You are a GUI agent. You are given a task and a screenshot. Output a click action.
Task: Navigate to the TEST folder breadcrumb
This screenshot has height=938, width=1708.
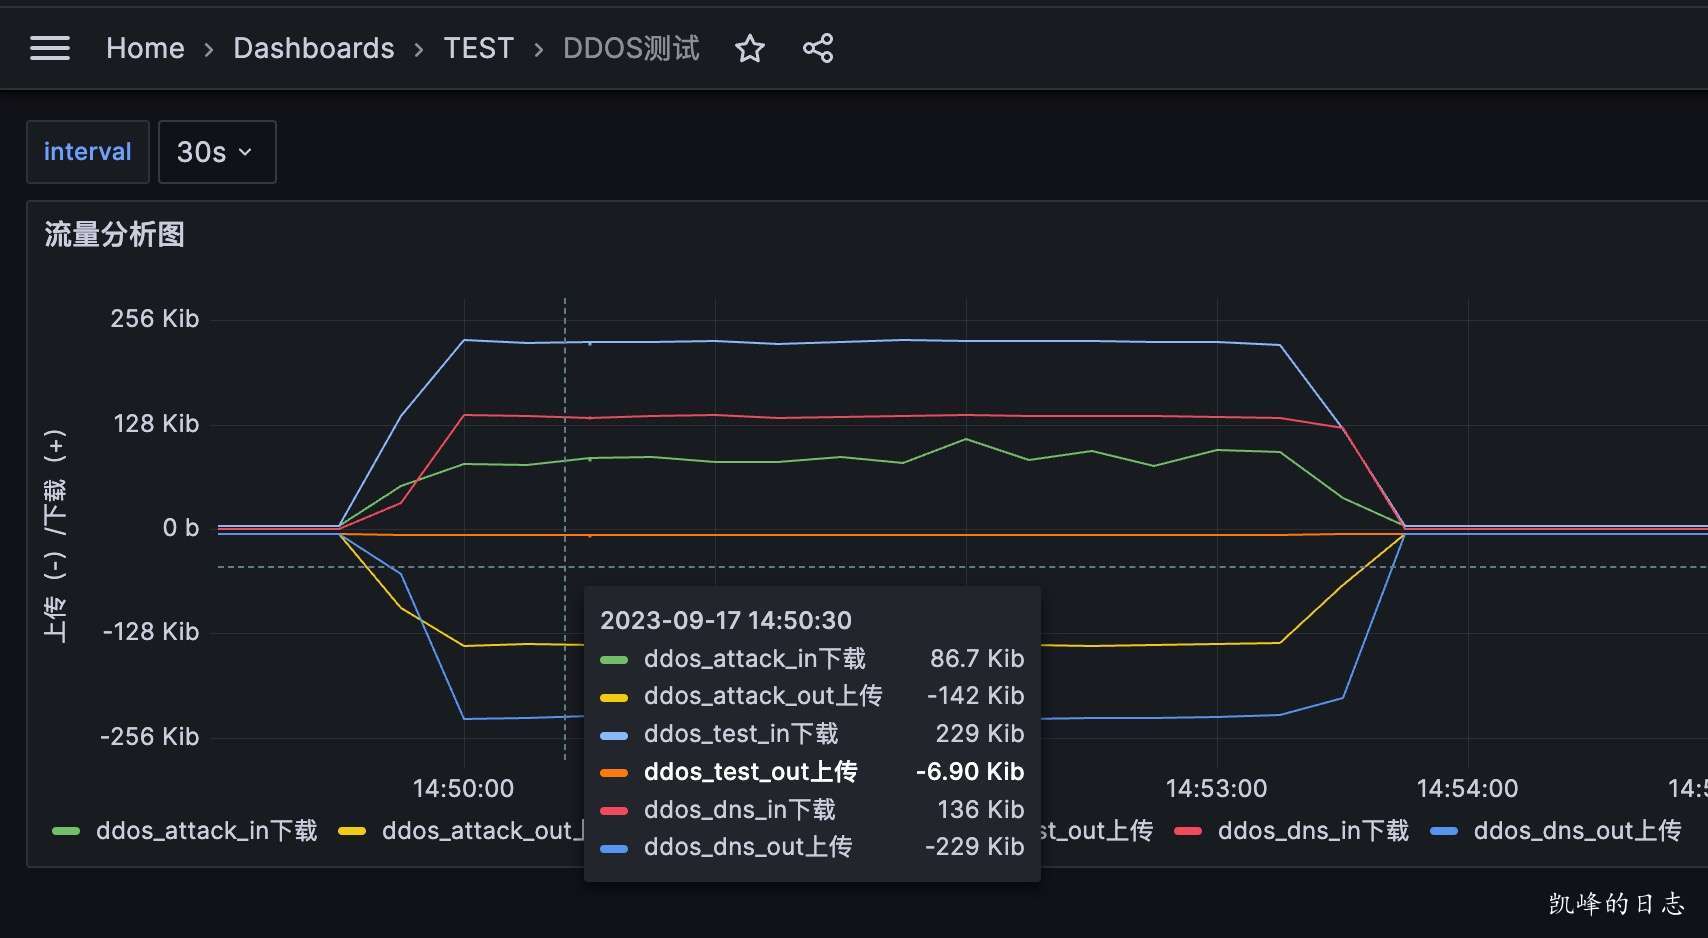coord(478,48)
